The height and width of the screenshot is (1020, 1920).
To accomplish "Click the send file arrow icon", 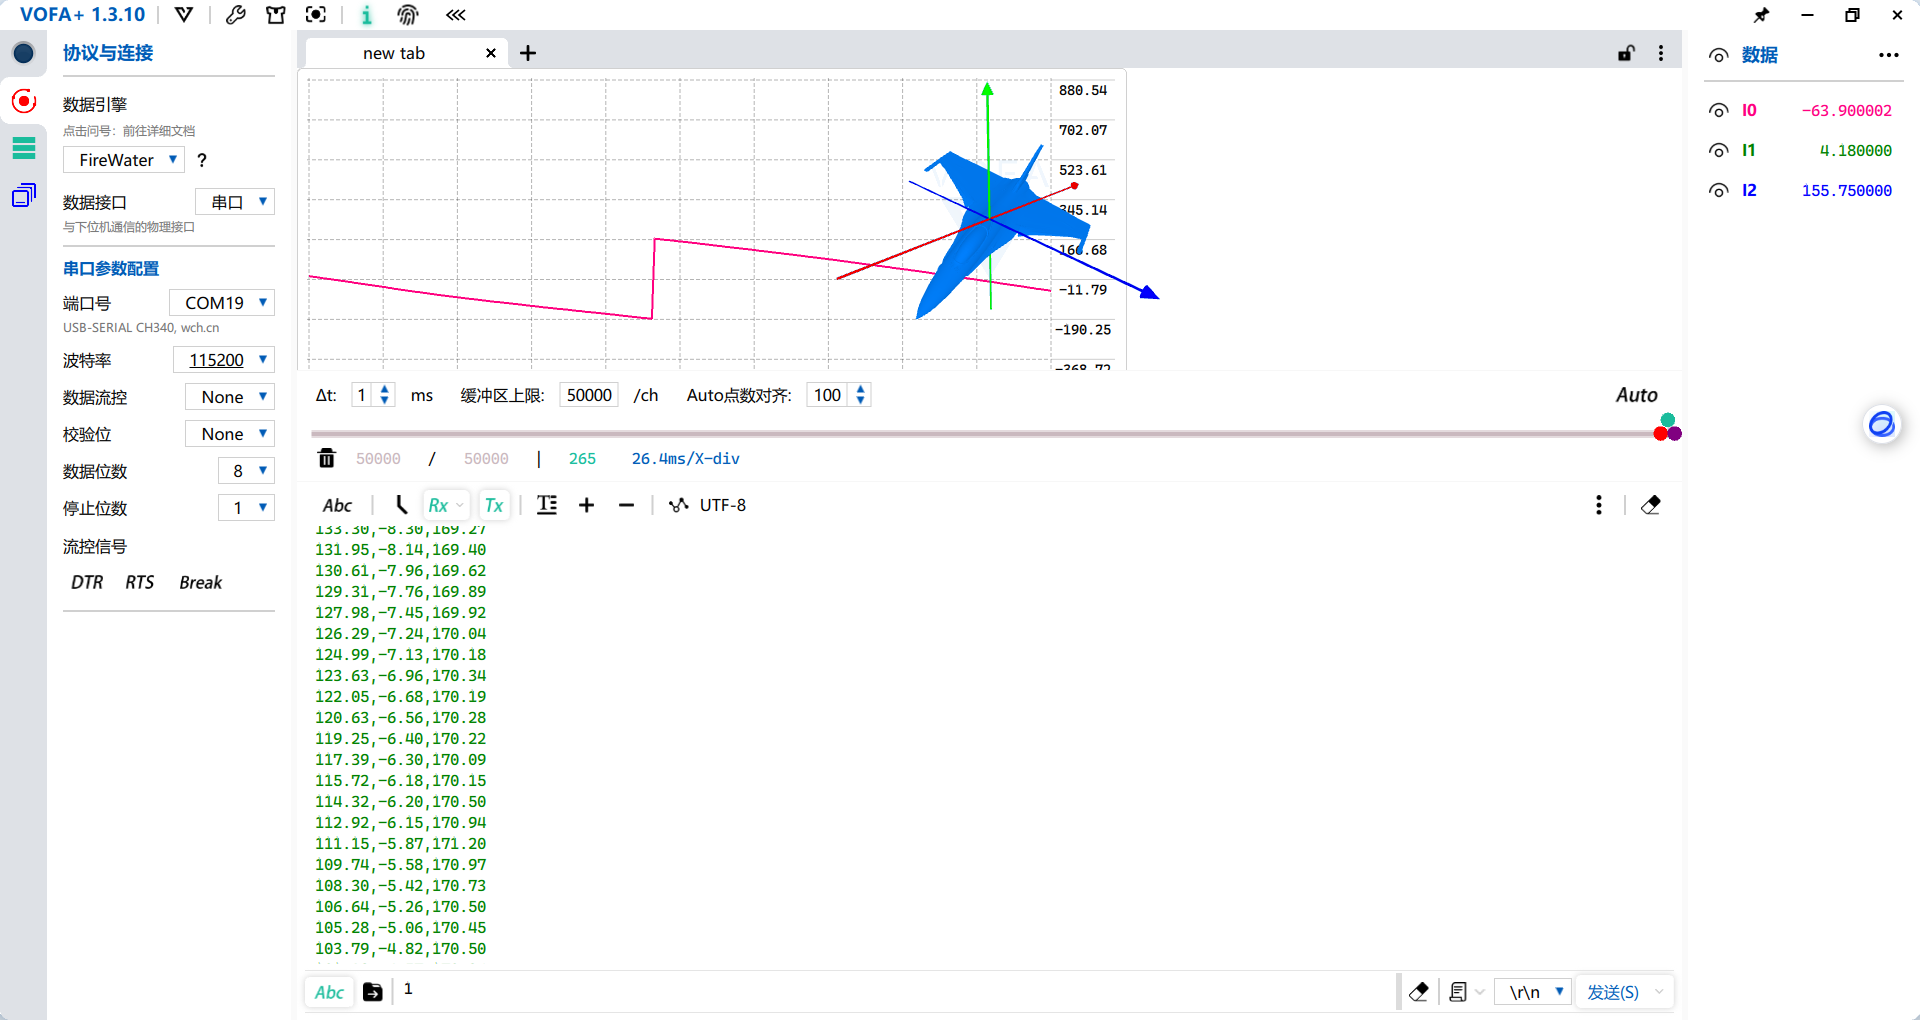I will (372, 992).
